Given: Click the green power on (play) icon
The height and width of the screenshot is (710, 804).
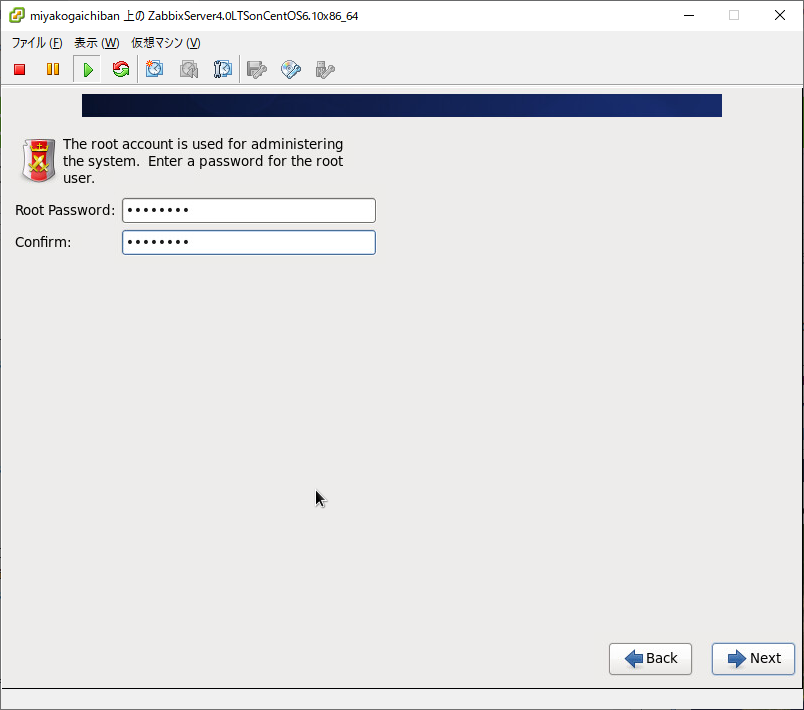Looking at the screenshot, I should tap(88, 69).
